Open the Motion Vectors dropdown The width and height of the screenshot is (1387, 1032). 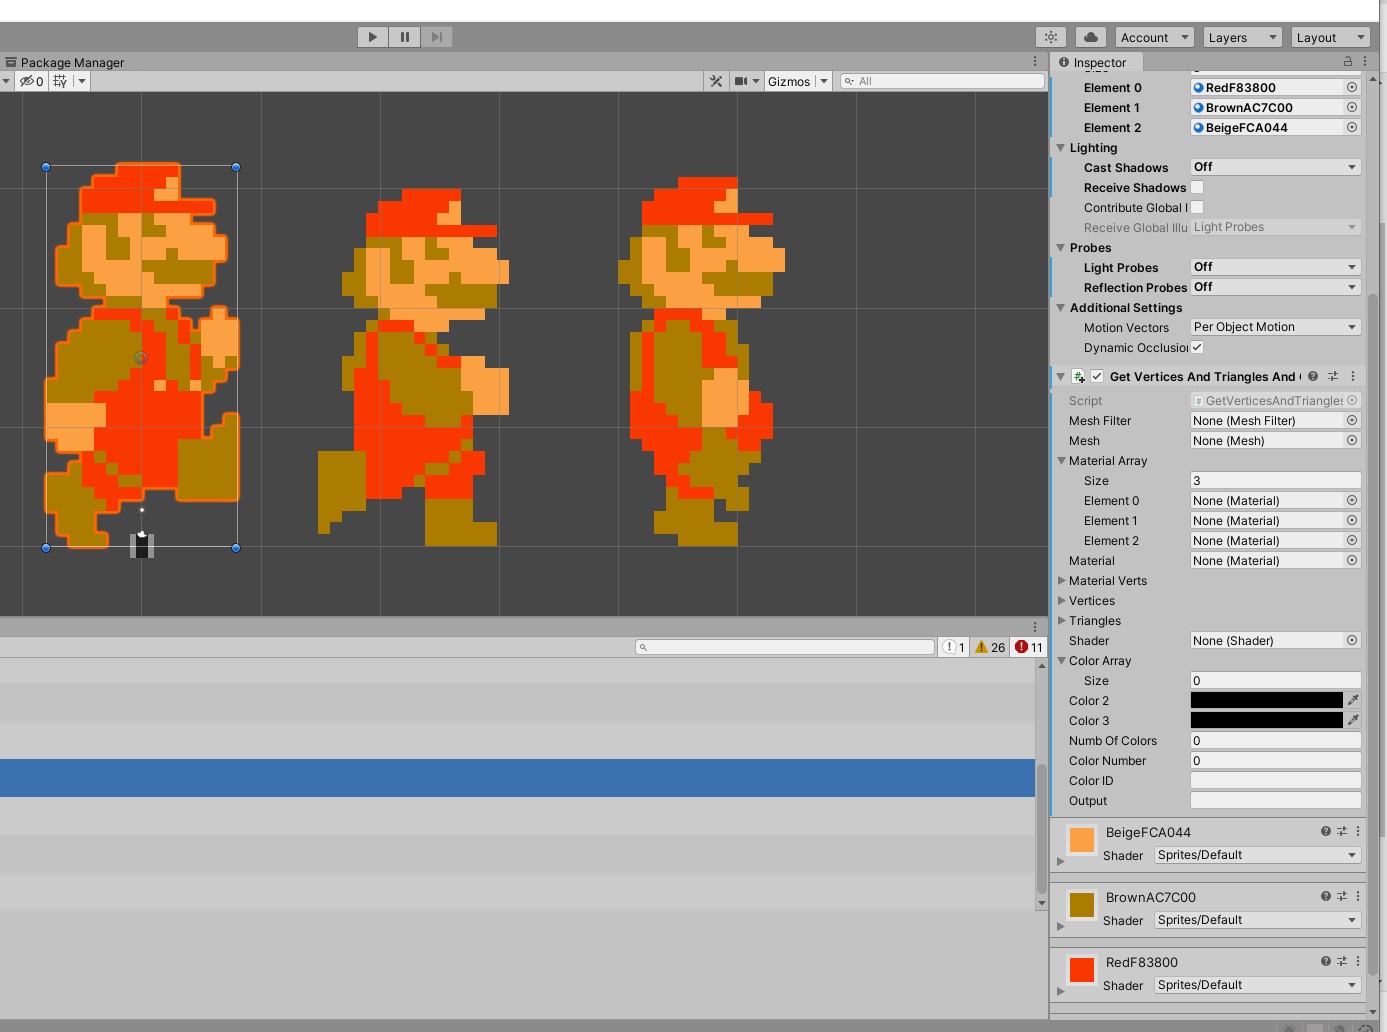point(1275,327)
